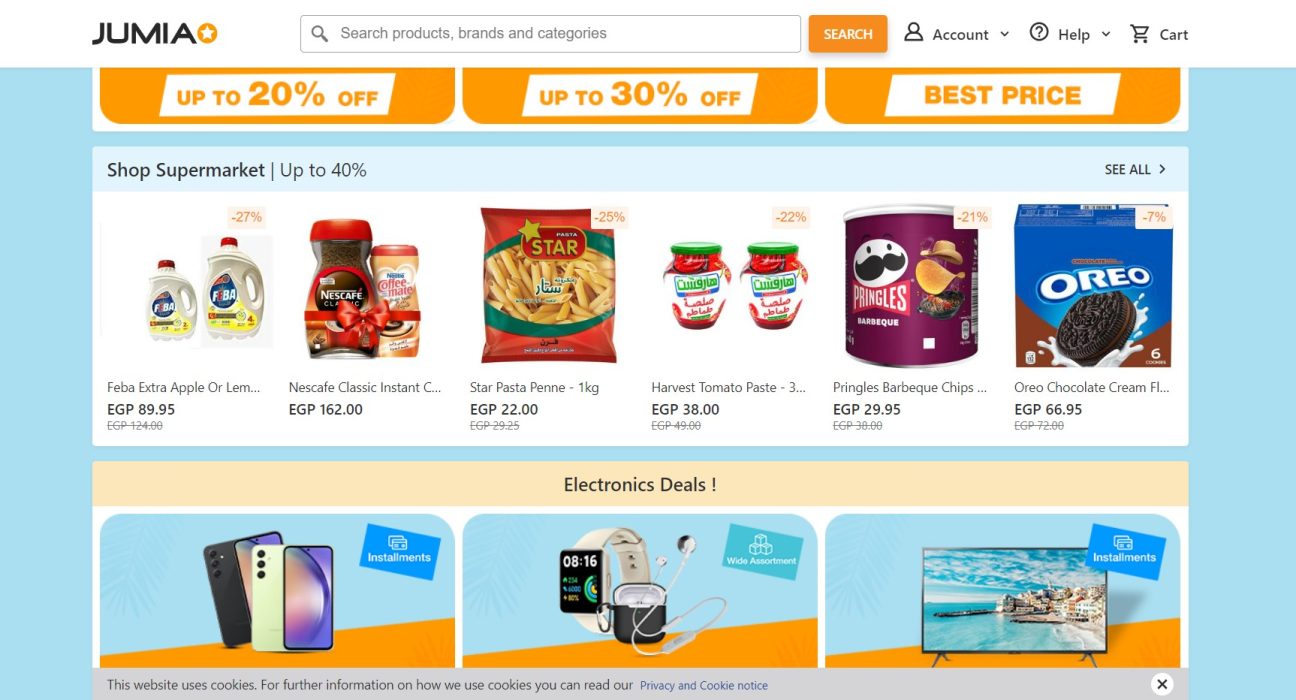
Task: Click the Installments badge on phones banner
Action: [399, 552]
